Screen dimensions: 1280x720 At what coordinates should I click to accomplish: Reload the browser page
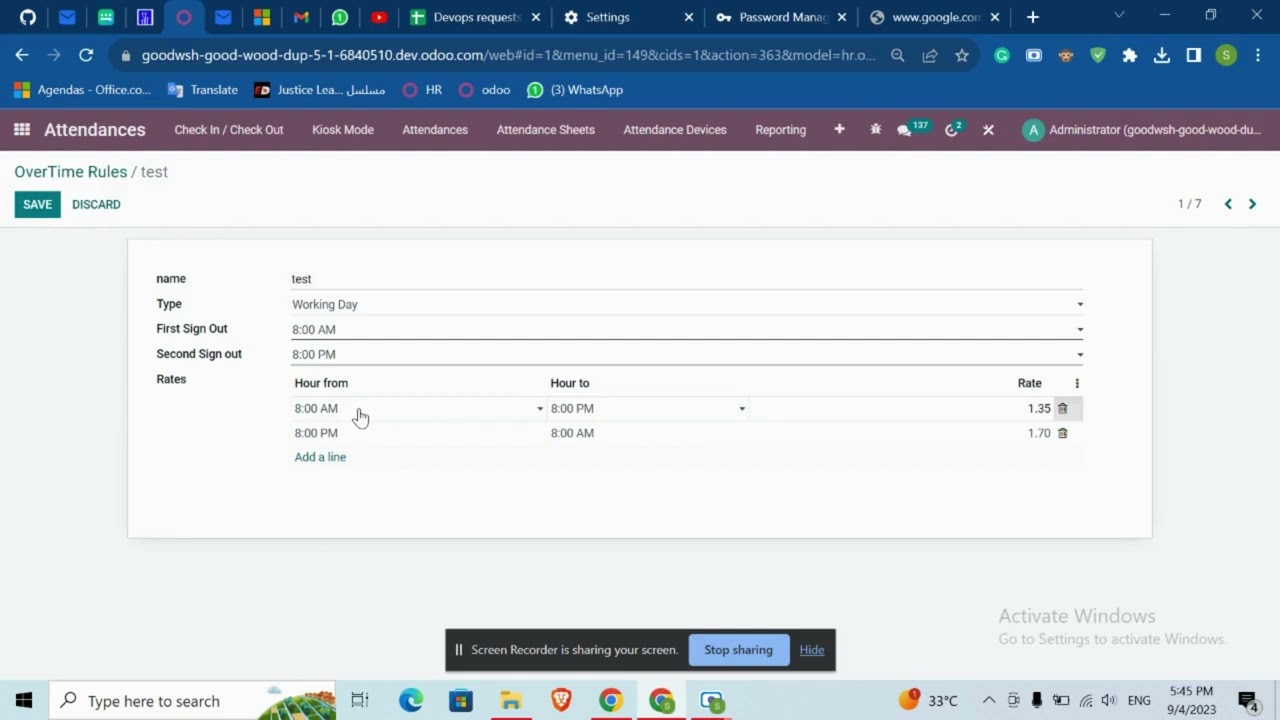(x=86, y=56)
